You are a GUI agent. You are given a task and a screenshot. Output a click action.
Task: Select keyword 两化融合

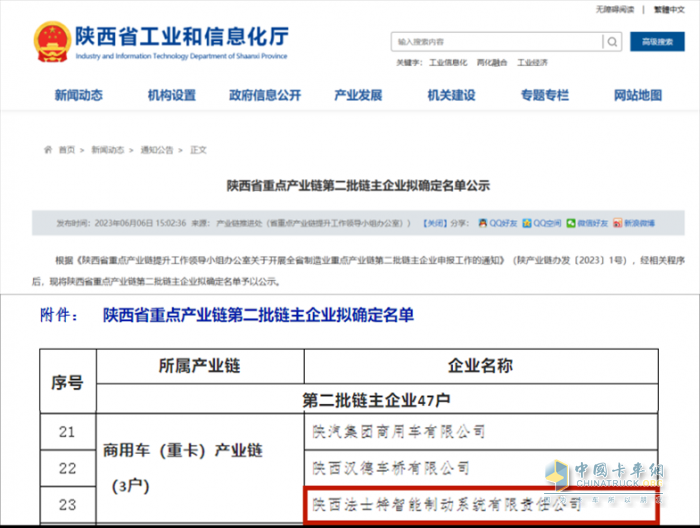click(x=492, y=62)
